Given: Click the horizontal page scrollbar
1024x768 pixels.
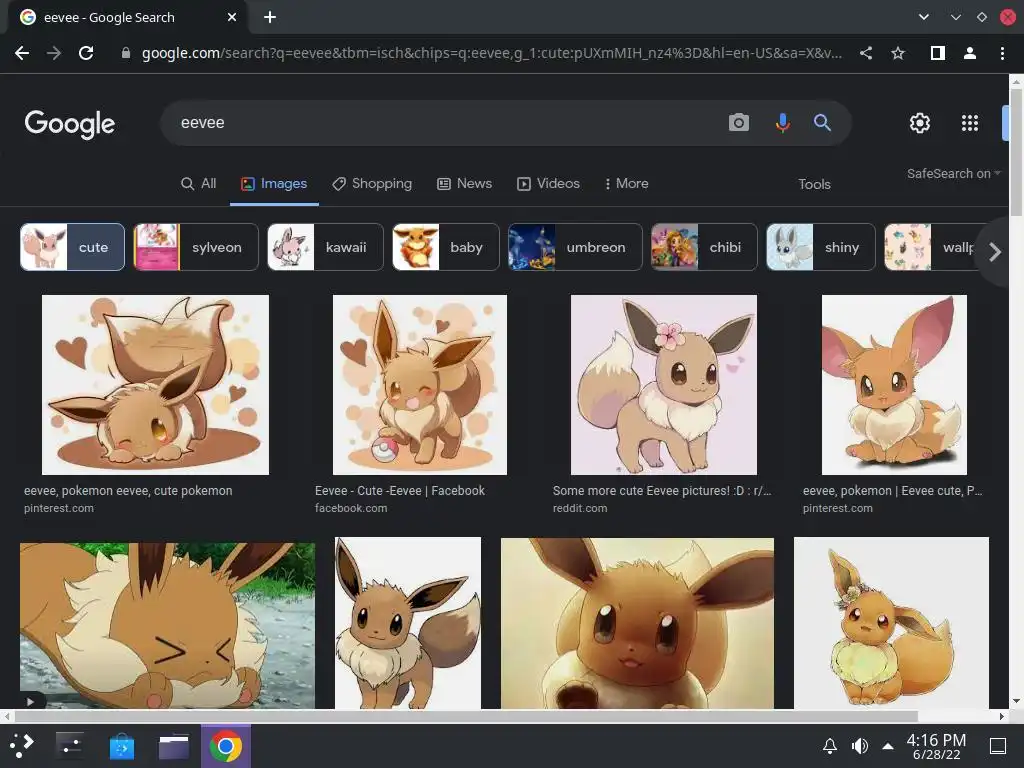Looking at the screenshot, I should tap(466, 716).
